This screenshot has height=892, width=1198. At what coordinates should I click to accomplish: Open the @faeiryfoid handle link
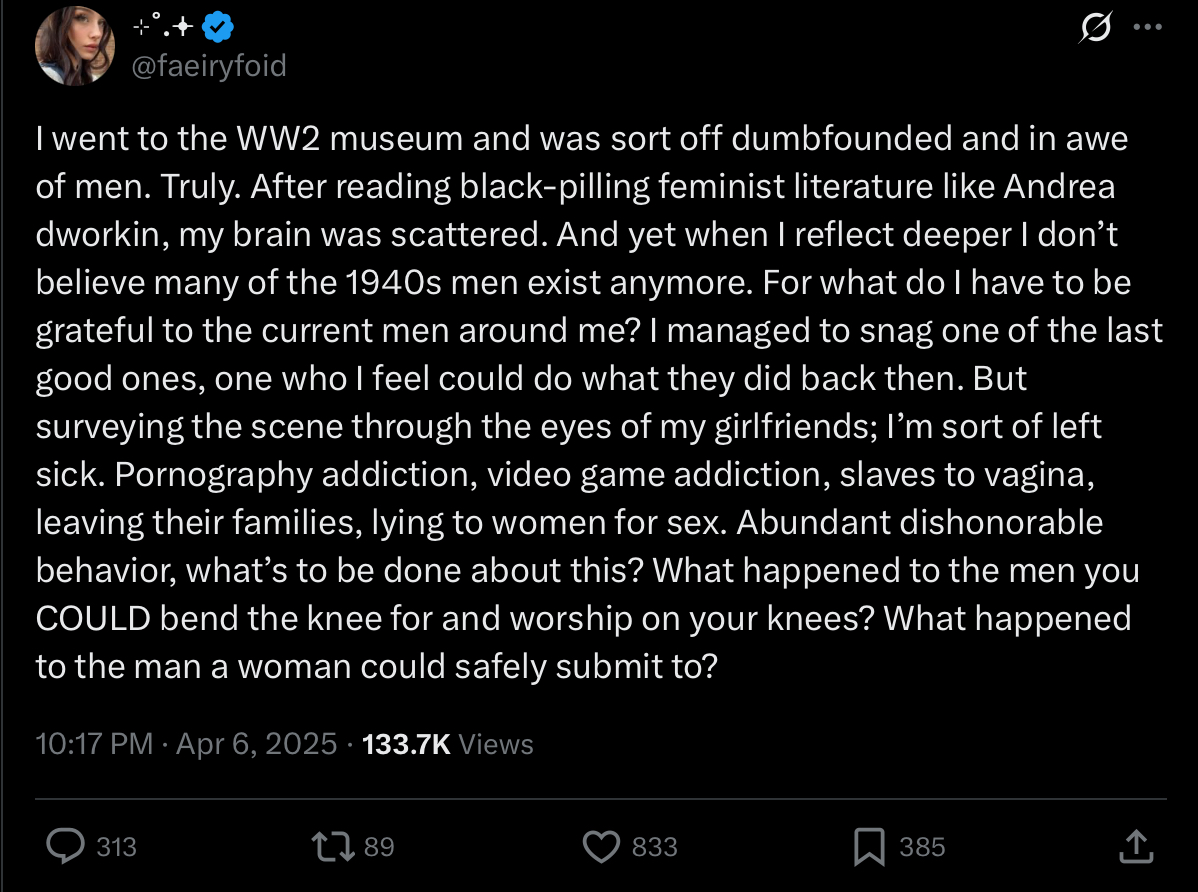pos(209,66)
